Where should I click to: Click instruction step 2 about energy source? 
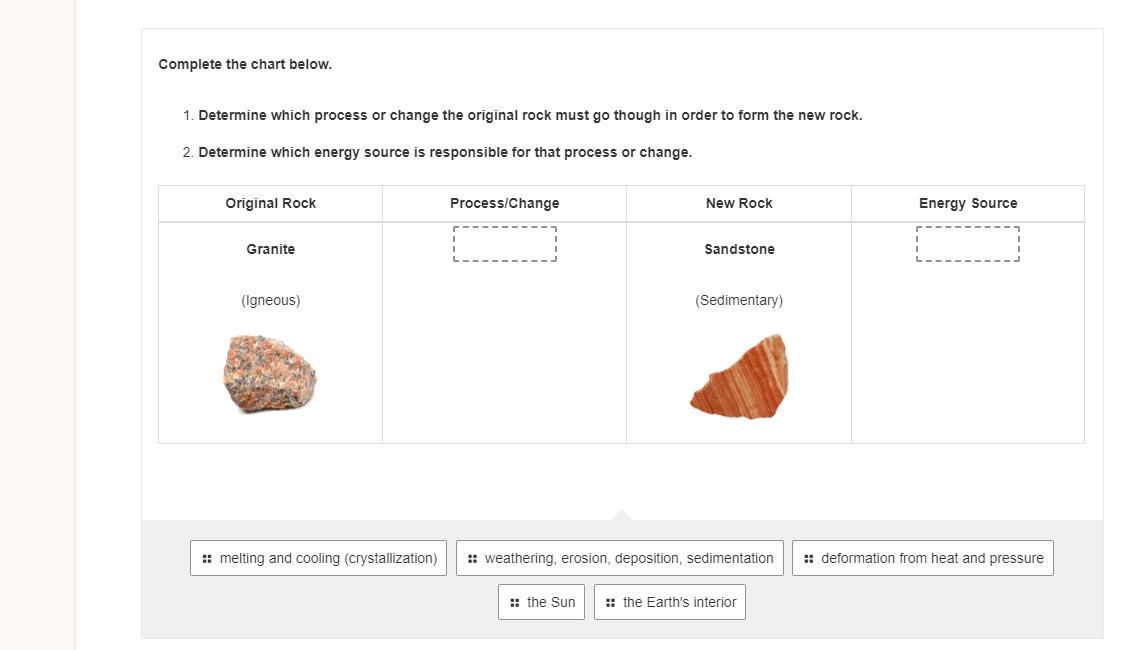pos(445,152)
